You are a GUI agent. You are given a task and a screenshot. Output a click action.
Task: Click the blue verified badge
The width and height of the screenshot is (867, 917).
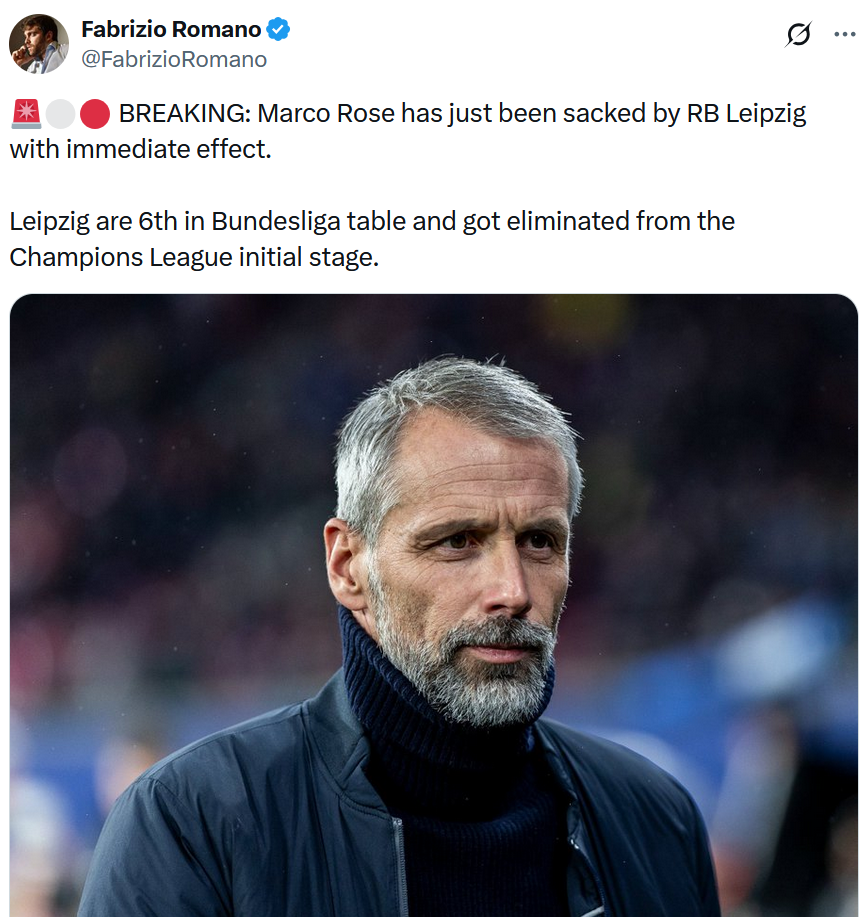pyautogui.click(x=278, y=30)
